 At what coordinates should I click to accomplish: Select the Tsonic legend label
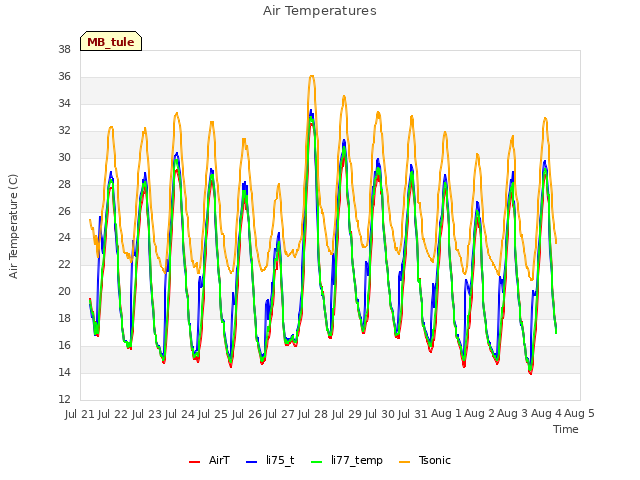coord(435,460)
